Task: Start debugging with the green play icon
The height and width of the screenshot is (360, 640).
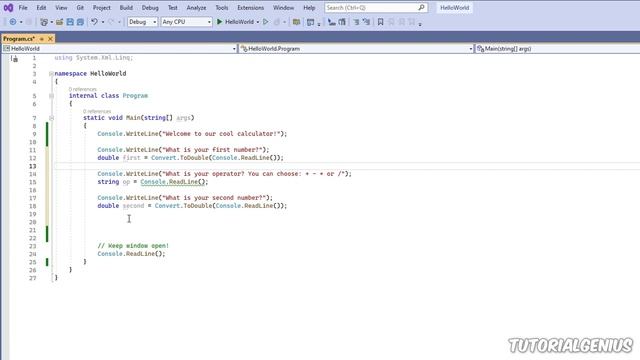Action: 220,22
